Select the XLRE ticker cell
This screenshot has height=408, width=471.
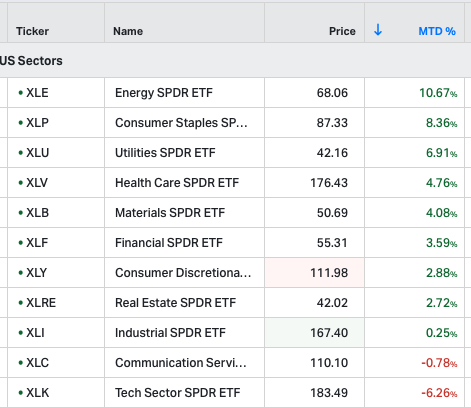tap(56, 303)
